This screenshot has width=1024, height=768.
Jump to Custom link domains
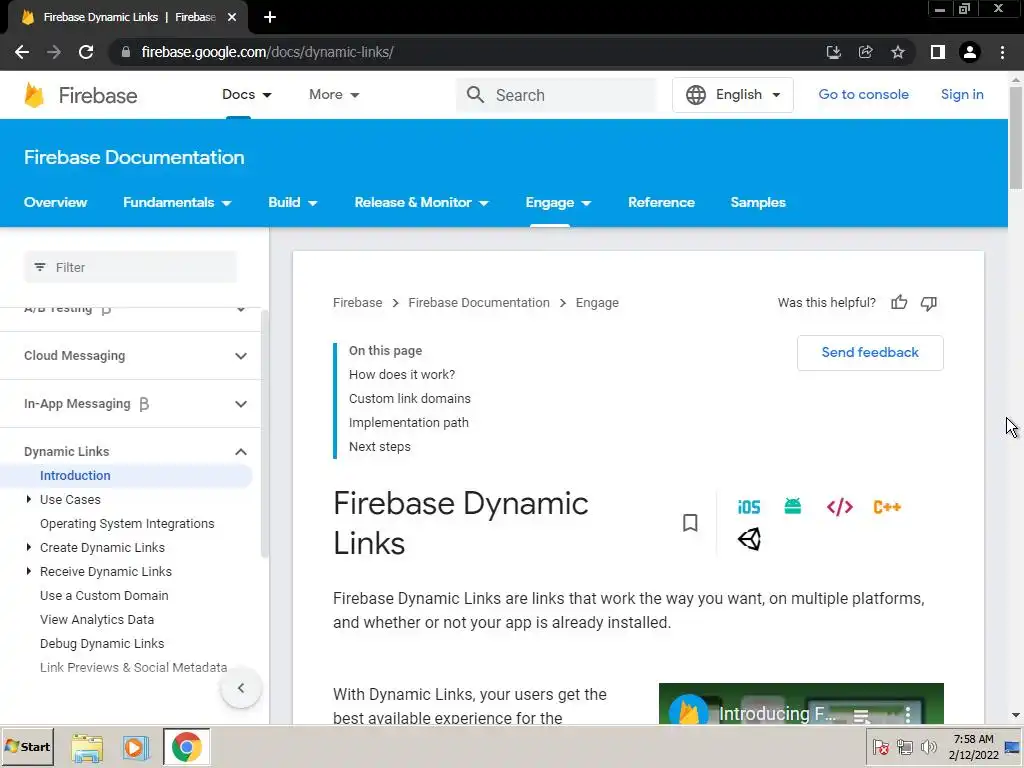click(409, 398)
